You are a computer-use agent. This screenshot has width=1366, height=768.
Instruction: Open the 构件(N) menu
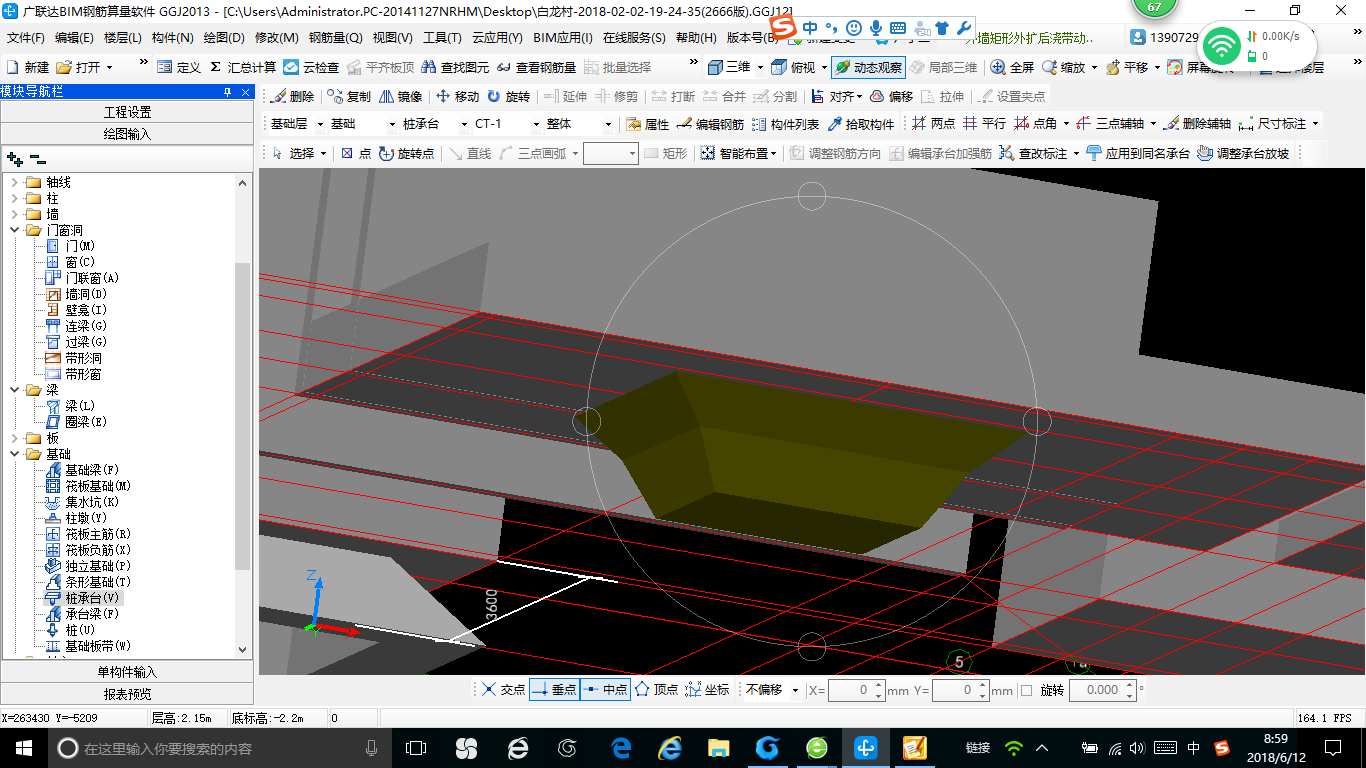pyautogui.click(x=173, y=38)
